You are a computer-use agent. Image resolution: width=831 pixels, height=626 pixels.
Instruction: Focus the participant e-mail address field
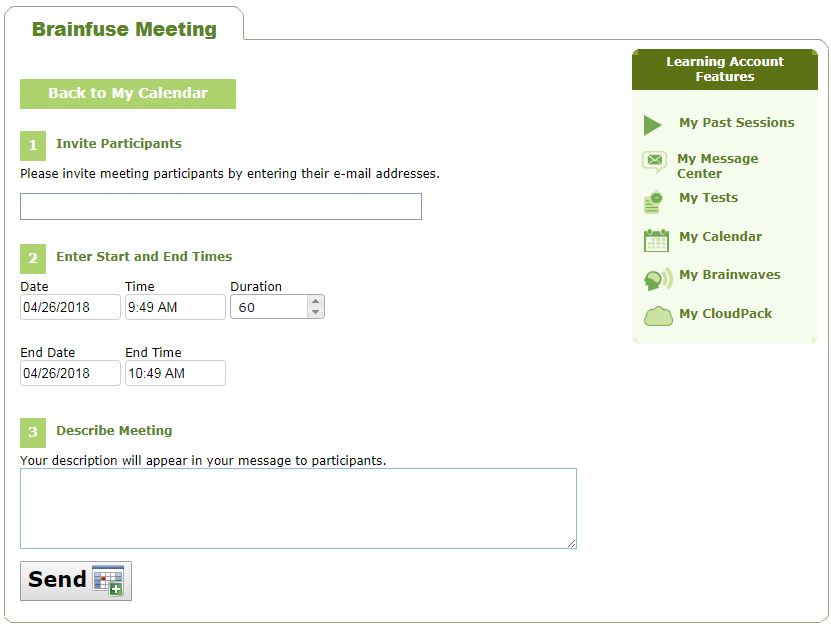pyautogui.click(x=221, y=207)
